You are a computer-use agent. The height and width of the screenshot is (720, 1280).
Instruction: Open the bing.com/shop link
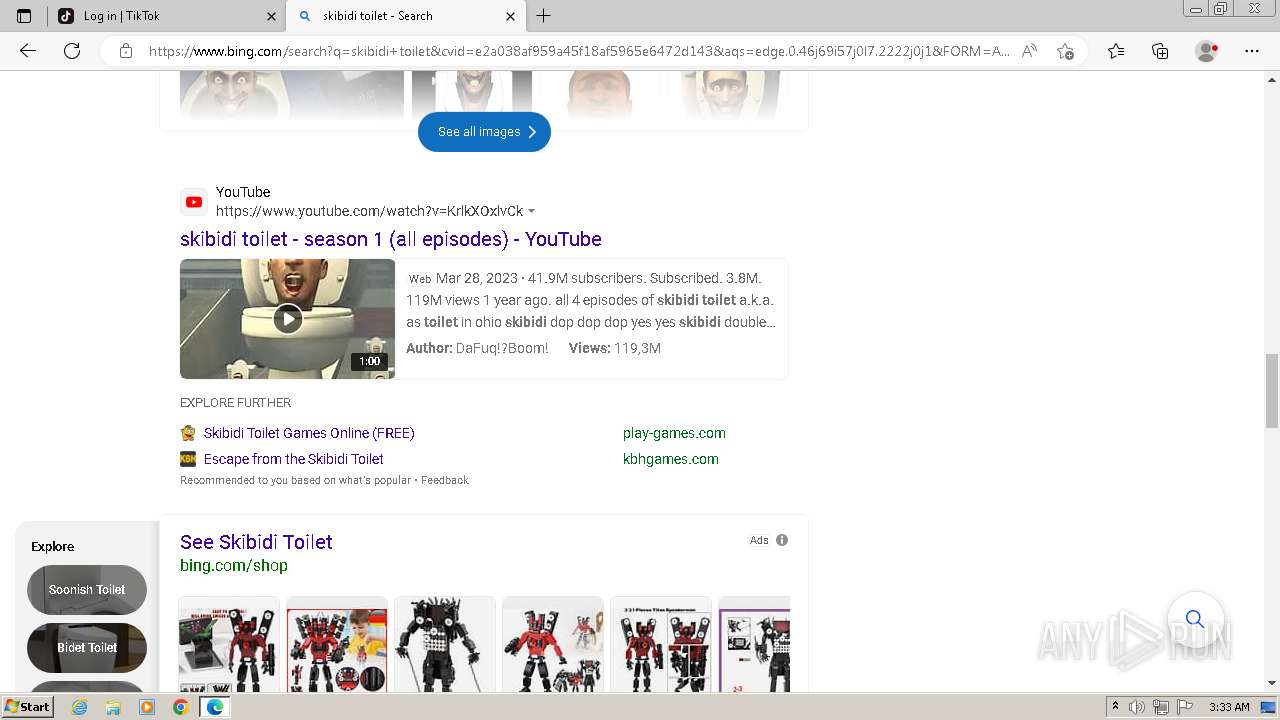[234, 565]
